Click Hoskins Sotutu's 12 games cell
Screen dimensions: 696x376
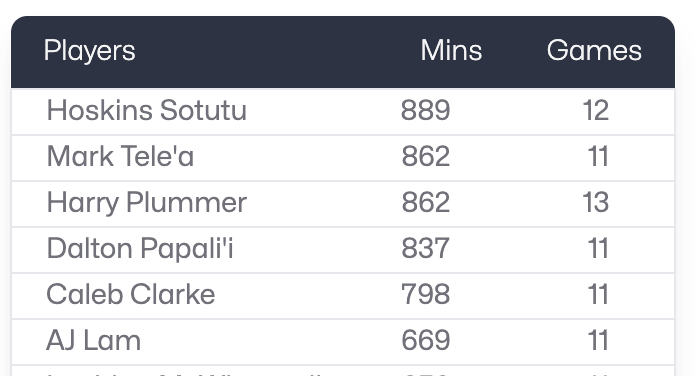[596, 110]
